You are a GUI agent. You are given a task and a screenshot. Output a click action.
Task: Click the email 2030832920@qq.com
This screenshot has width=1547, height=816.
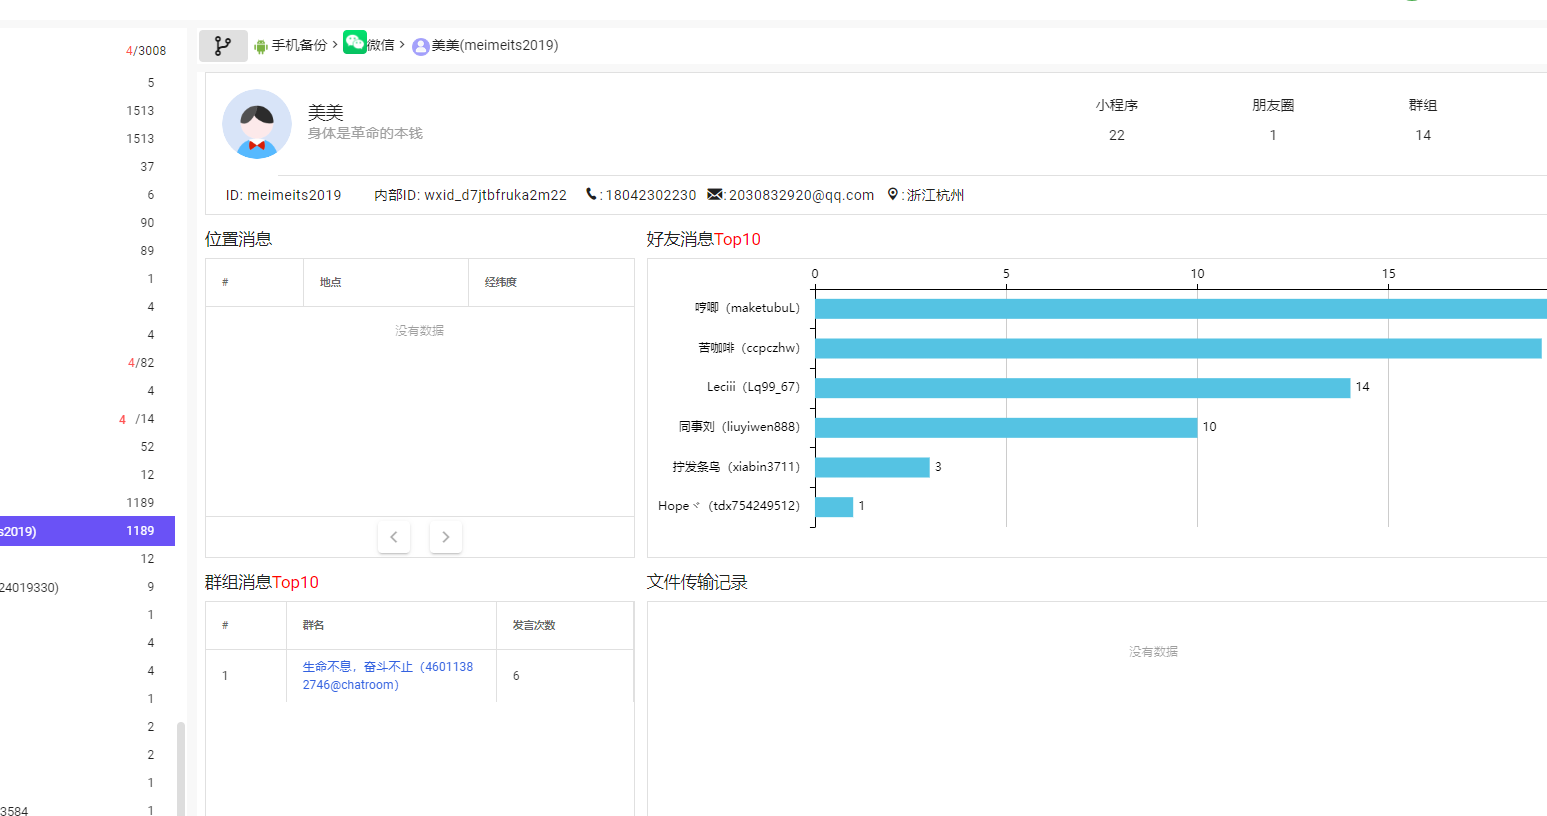pos(801,195)
